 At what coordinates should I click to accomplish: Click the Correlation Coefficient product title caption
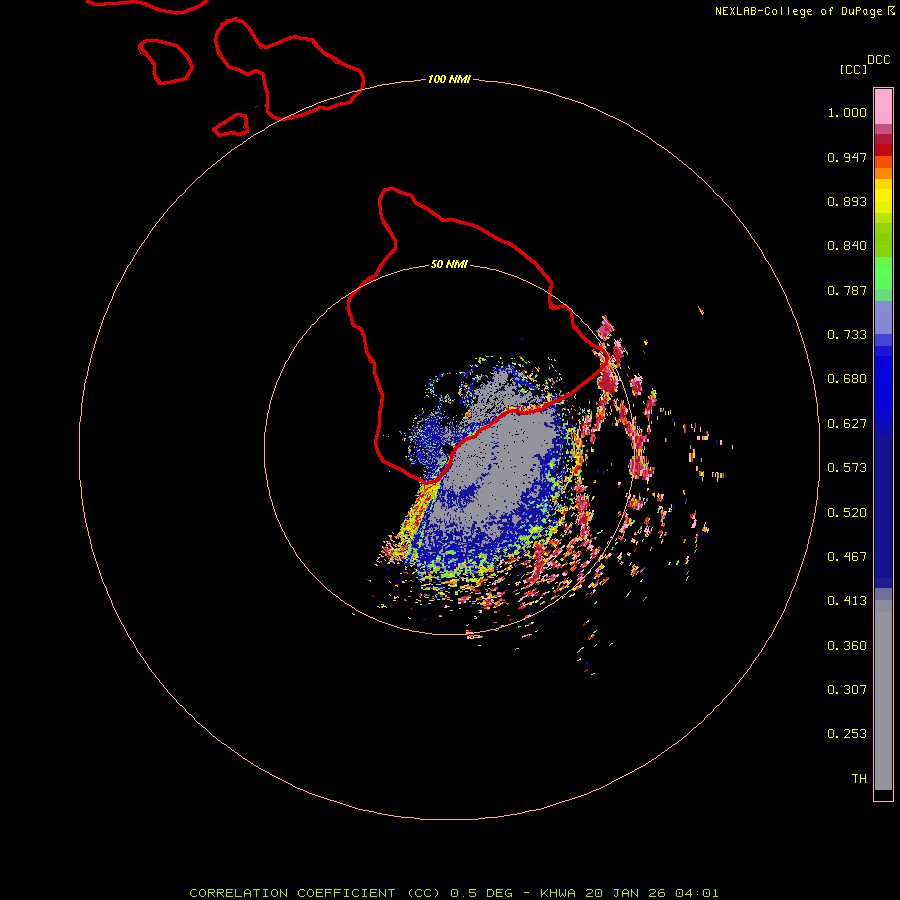click(x=454, y=893)
